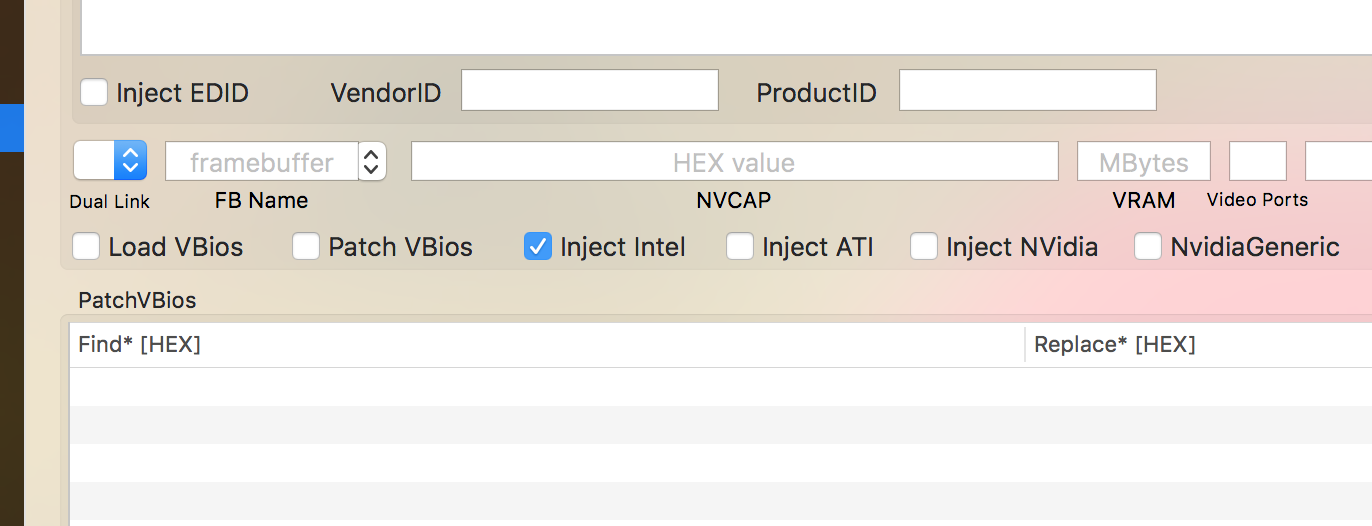Uncheck the Inject Intel checkbox
The height and width of the screenshot is (526, 1372).
click(538, 246)
